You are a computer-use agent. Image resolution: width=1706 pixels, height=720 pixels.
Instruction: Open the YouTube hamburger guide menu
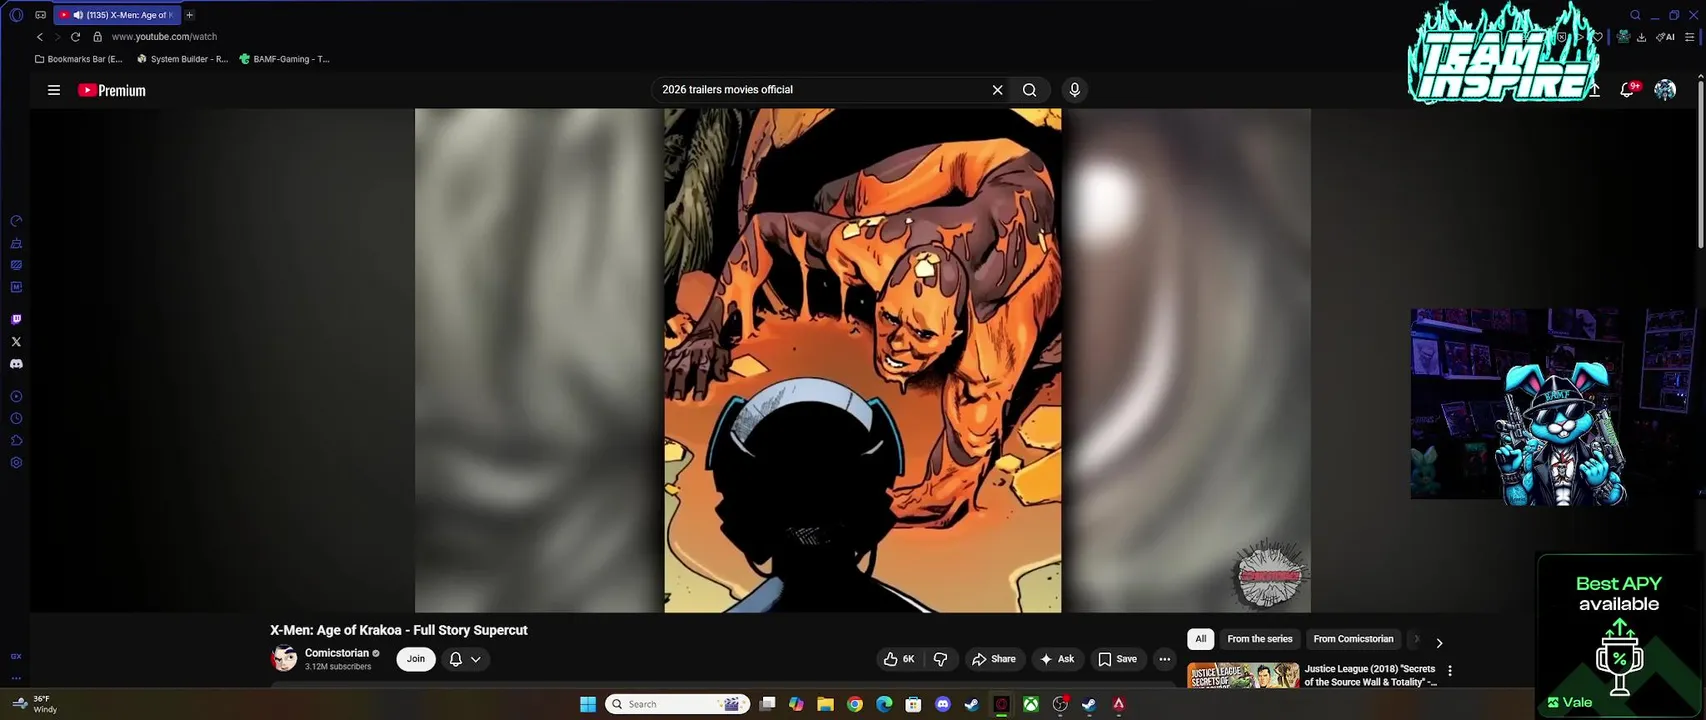(x=54, y=90)
